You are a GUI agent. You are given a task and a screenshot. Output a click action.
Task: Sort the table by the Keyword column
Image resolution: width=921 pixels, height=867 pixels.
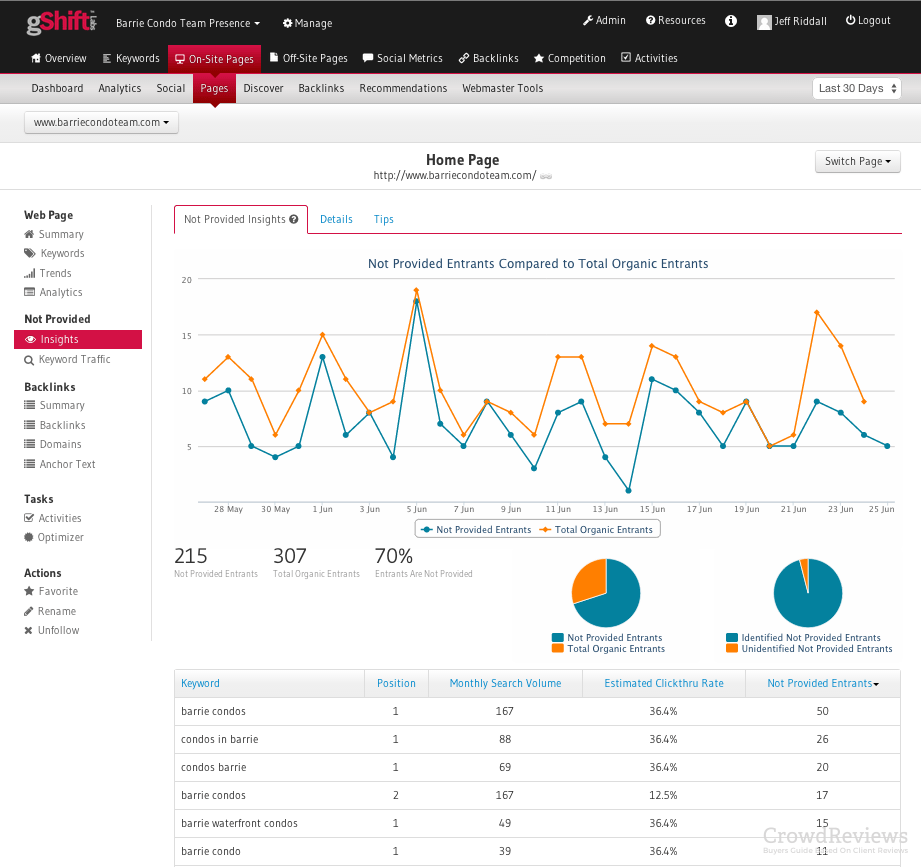coord(200,683)
